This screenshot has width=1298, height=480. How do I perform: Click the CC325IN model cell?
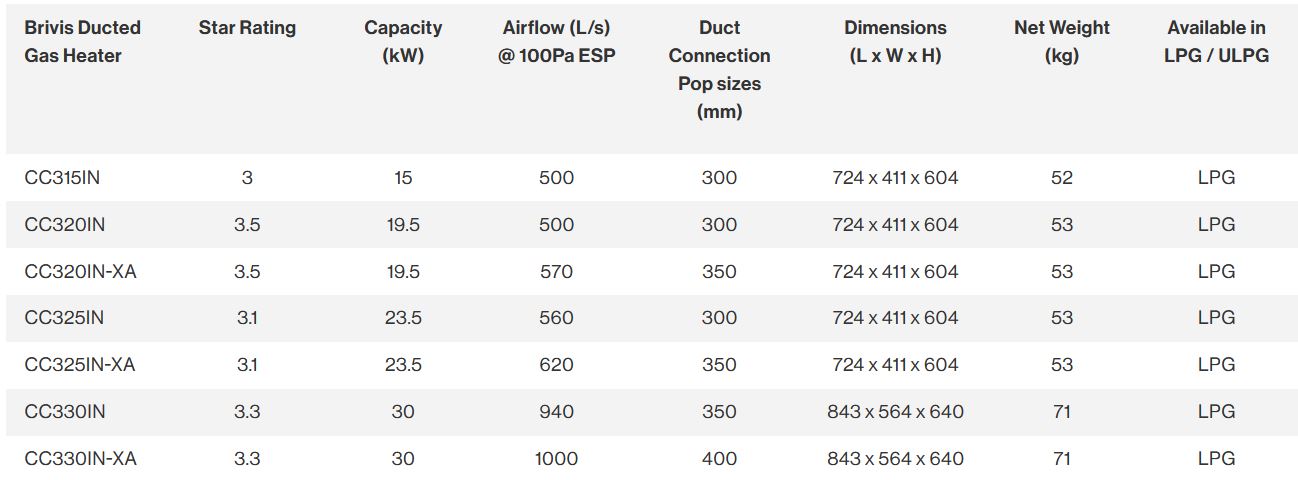click(64, 318)
